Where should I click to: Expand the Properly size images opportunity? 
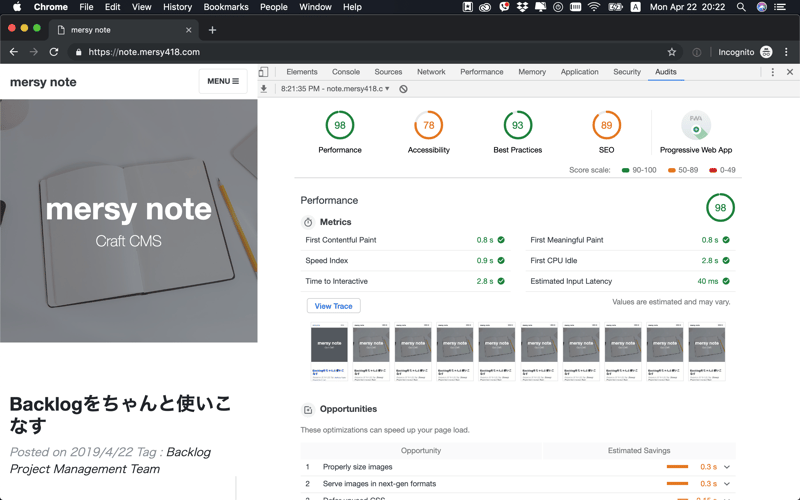[x=727, y=467]
